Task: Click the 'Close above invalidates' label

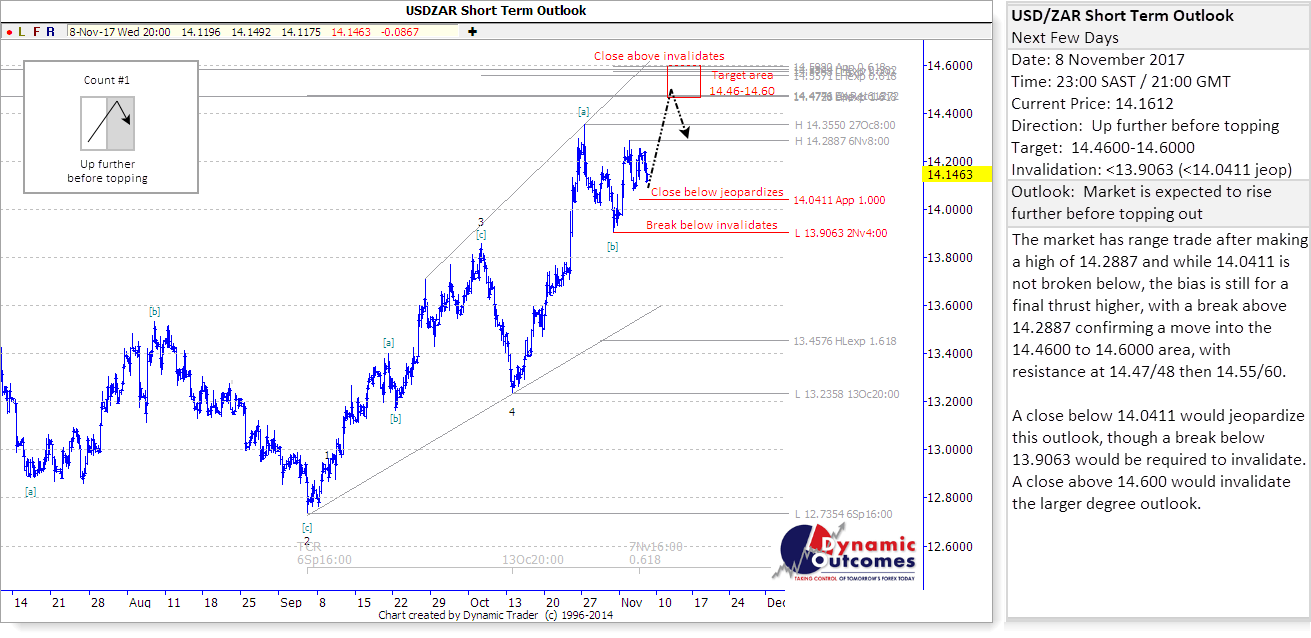Action: [659, 56]
